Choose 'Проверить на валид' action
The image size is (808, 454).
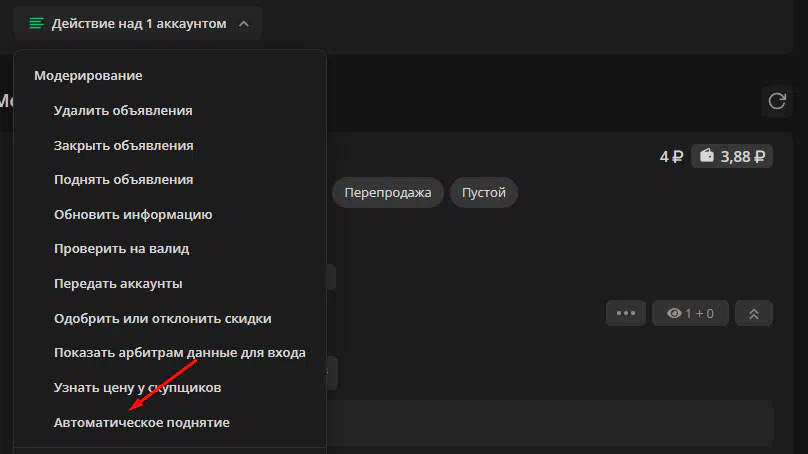tap(122, 248)
